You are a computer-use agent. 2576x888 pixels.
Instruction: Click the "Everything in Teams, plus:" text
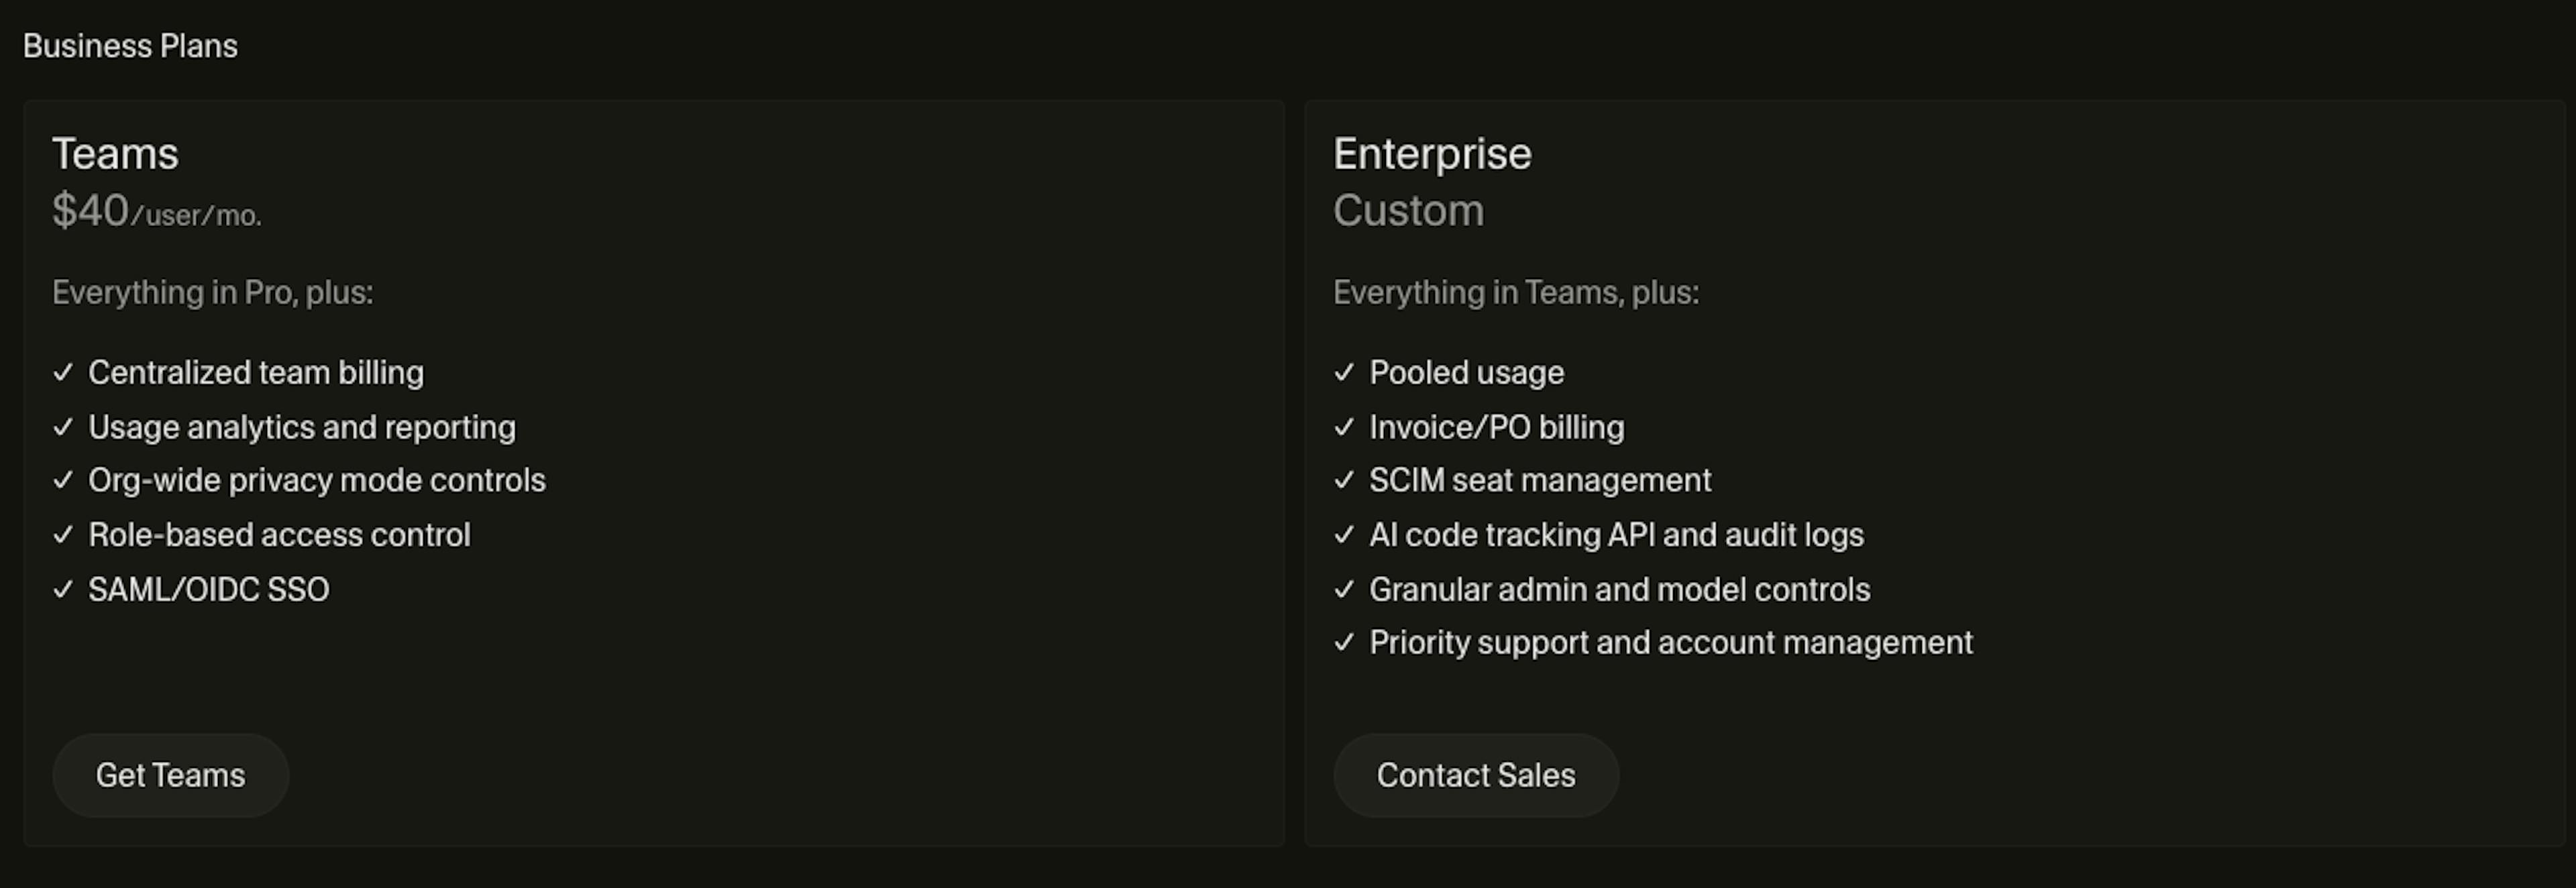1515,292
